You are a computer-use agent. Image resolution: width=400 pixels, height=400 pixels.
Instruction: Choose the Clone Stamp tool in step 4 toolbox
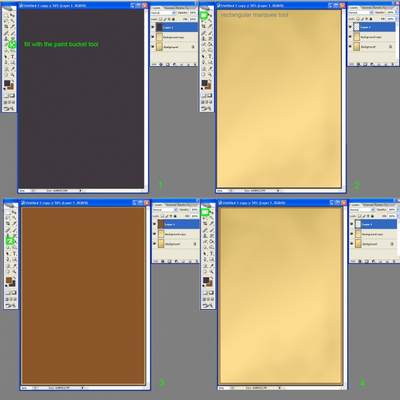coord(205,235)
